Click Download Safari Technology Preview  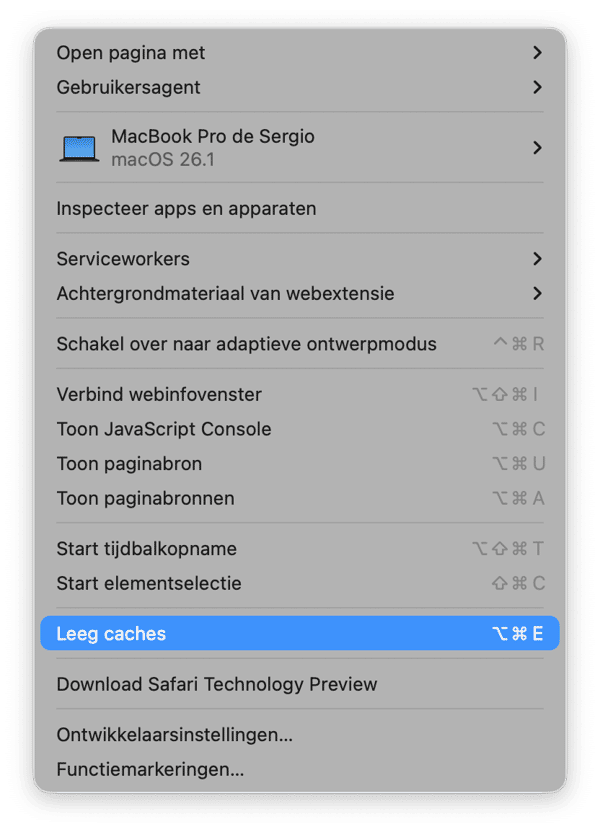(x=217, y=685)
